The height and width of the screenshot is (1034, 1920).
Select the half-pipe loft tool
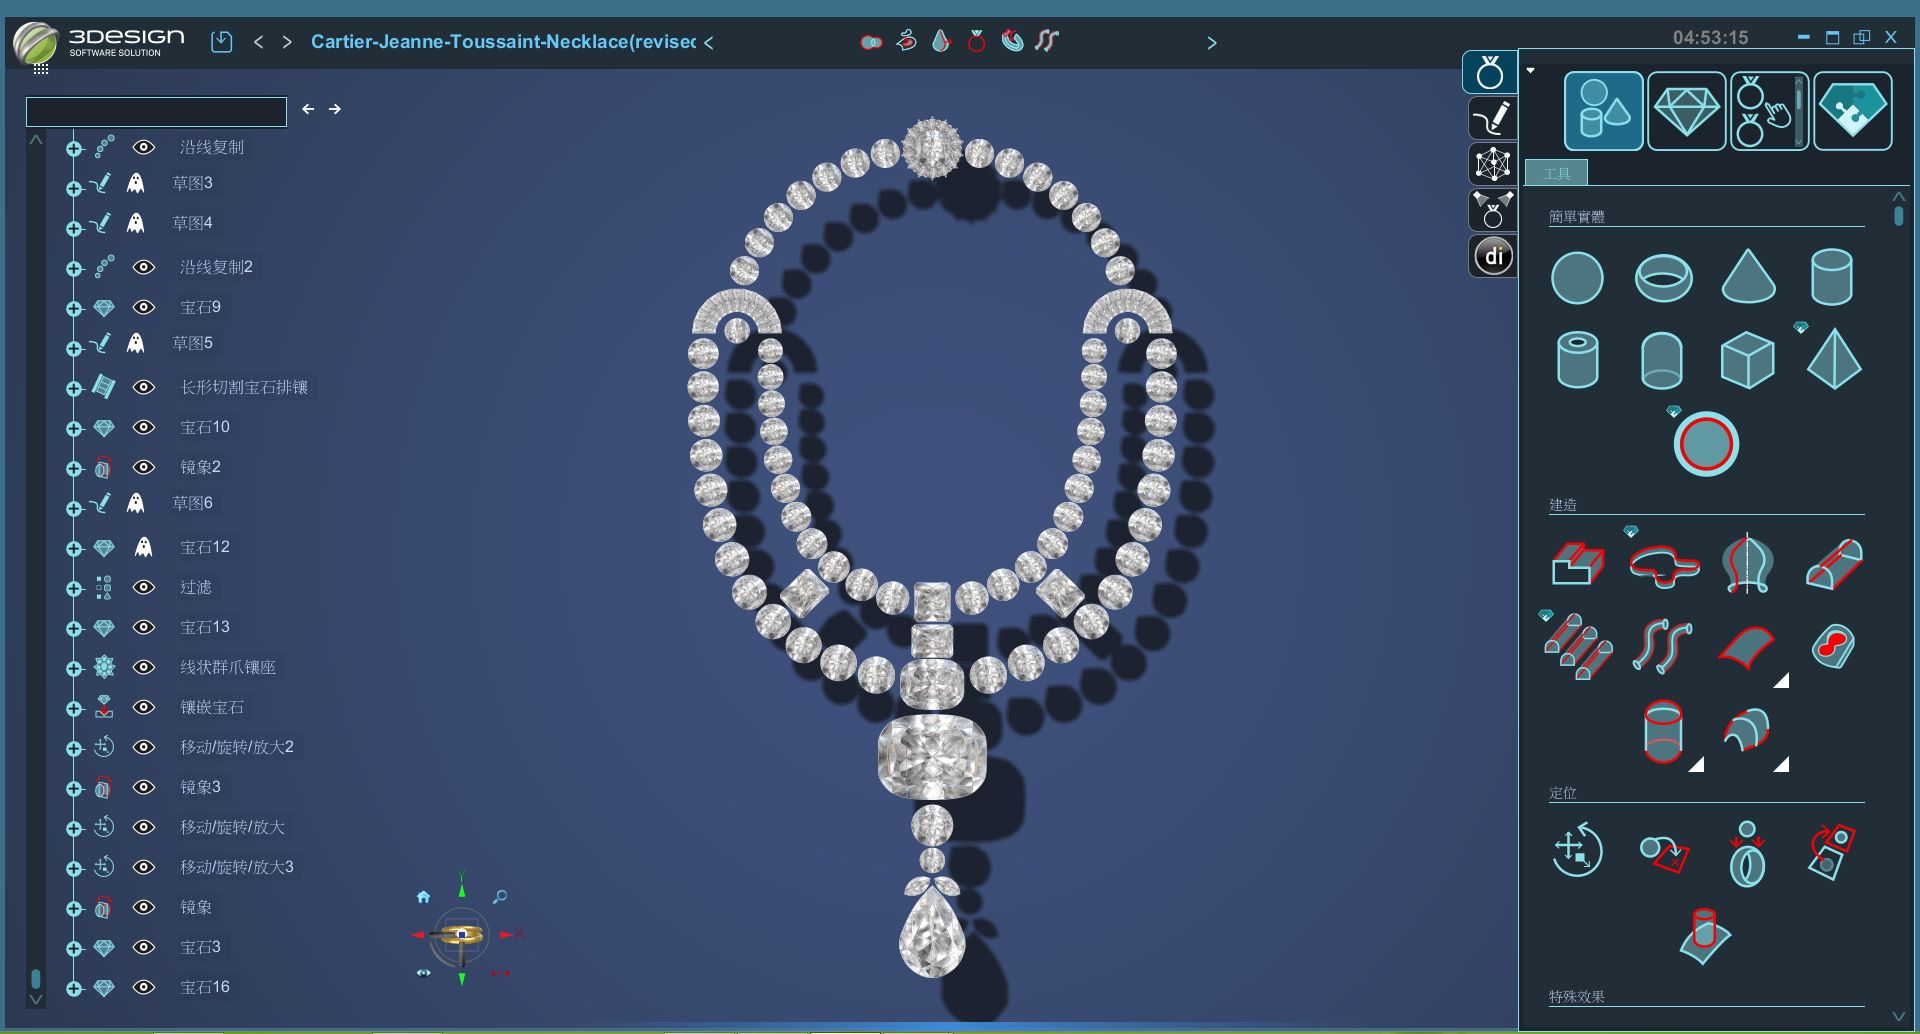coord(1834,564)
